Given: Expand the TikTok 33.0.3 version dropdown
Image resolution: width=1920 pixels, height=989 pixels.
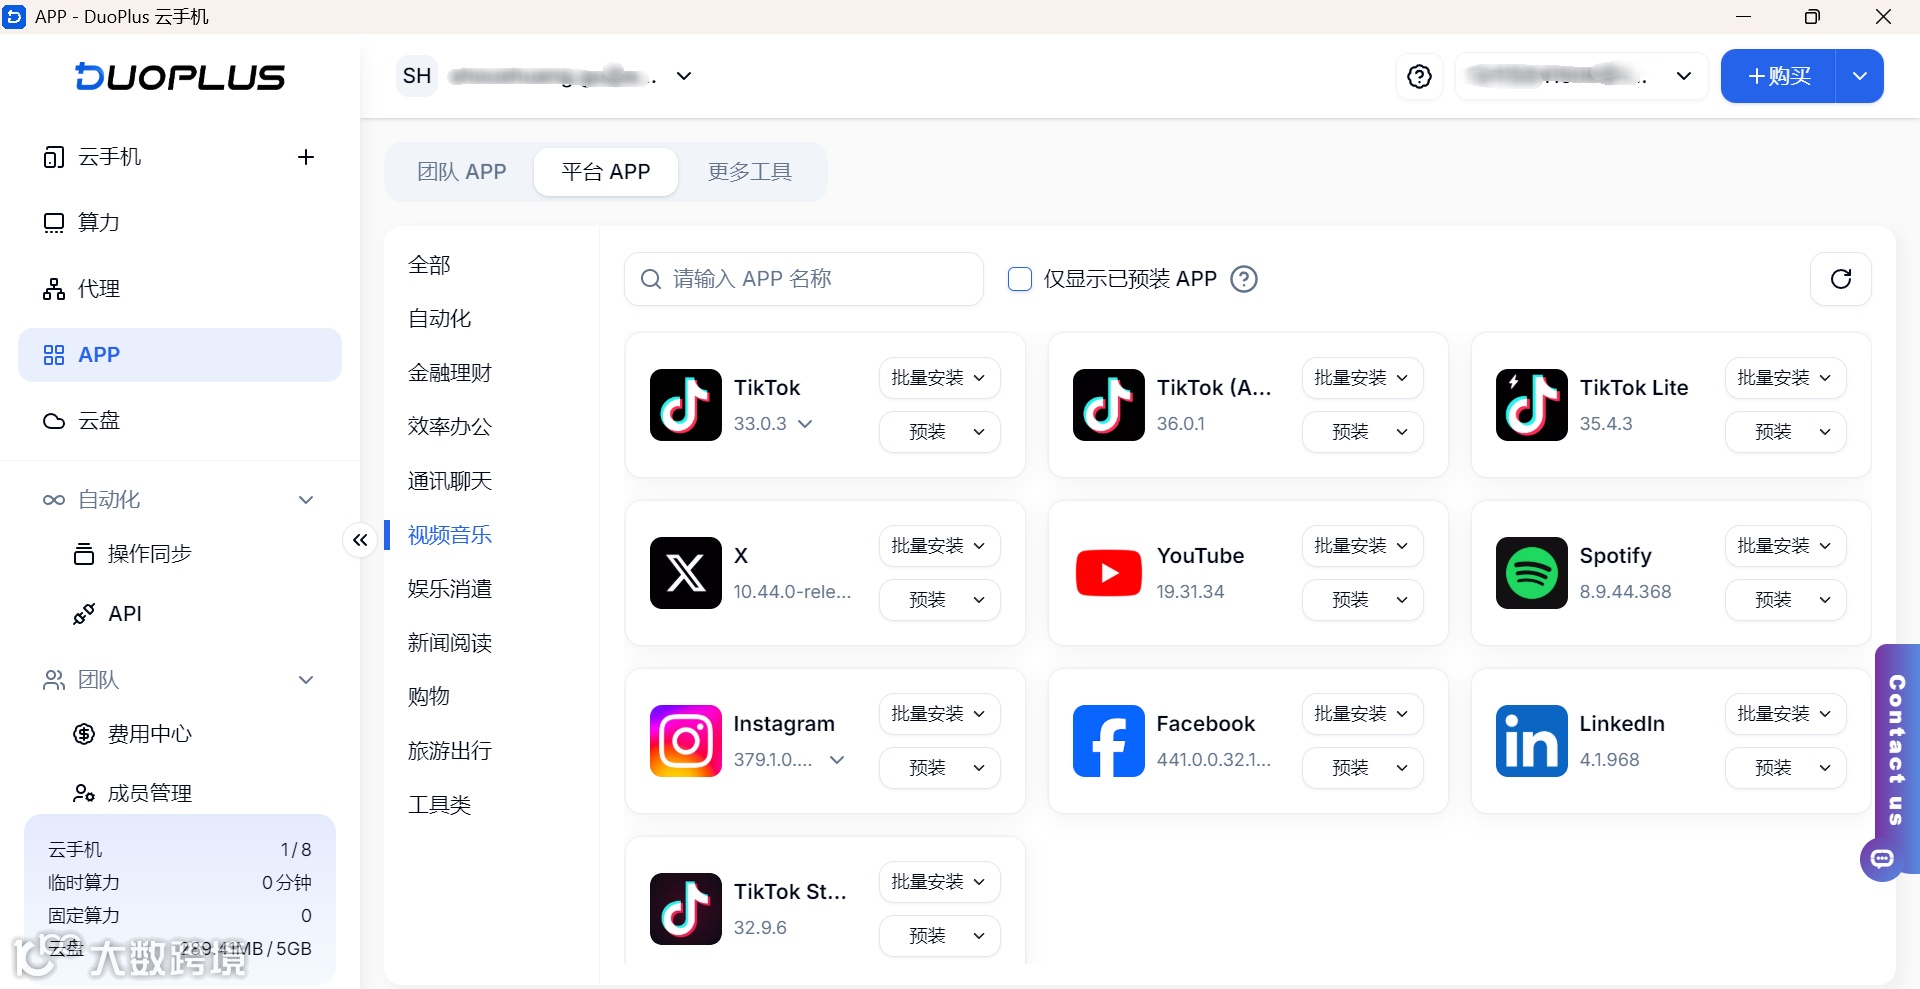Looking at the screenshot, I should (805, 424).
